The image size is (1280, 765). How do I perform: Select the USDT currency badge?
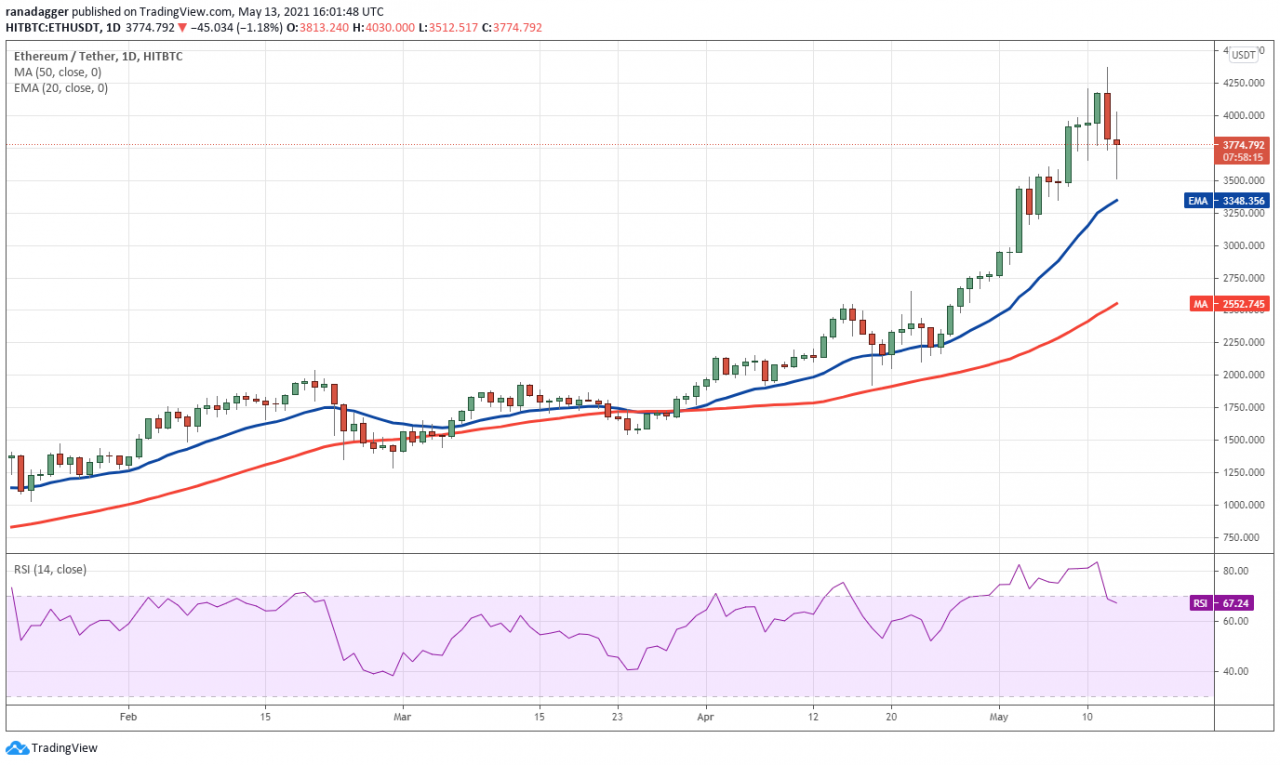coord(1244,55)
